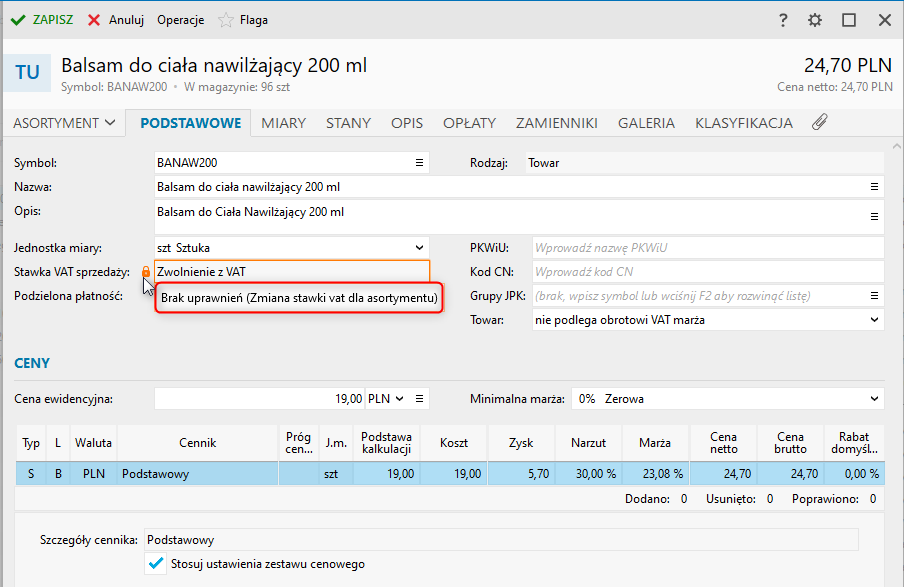Click the Cennik column header
The image size is (904, 587).
tap(198, 443)
